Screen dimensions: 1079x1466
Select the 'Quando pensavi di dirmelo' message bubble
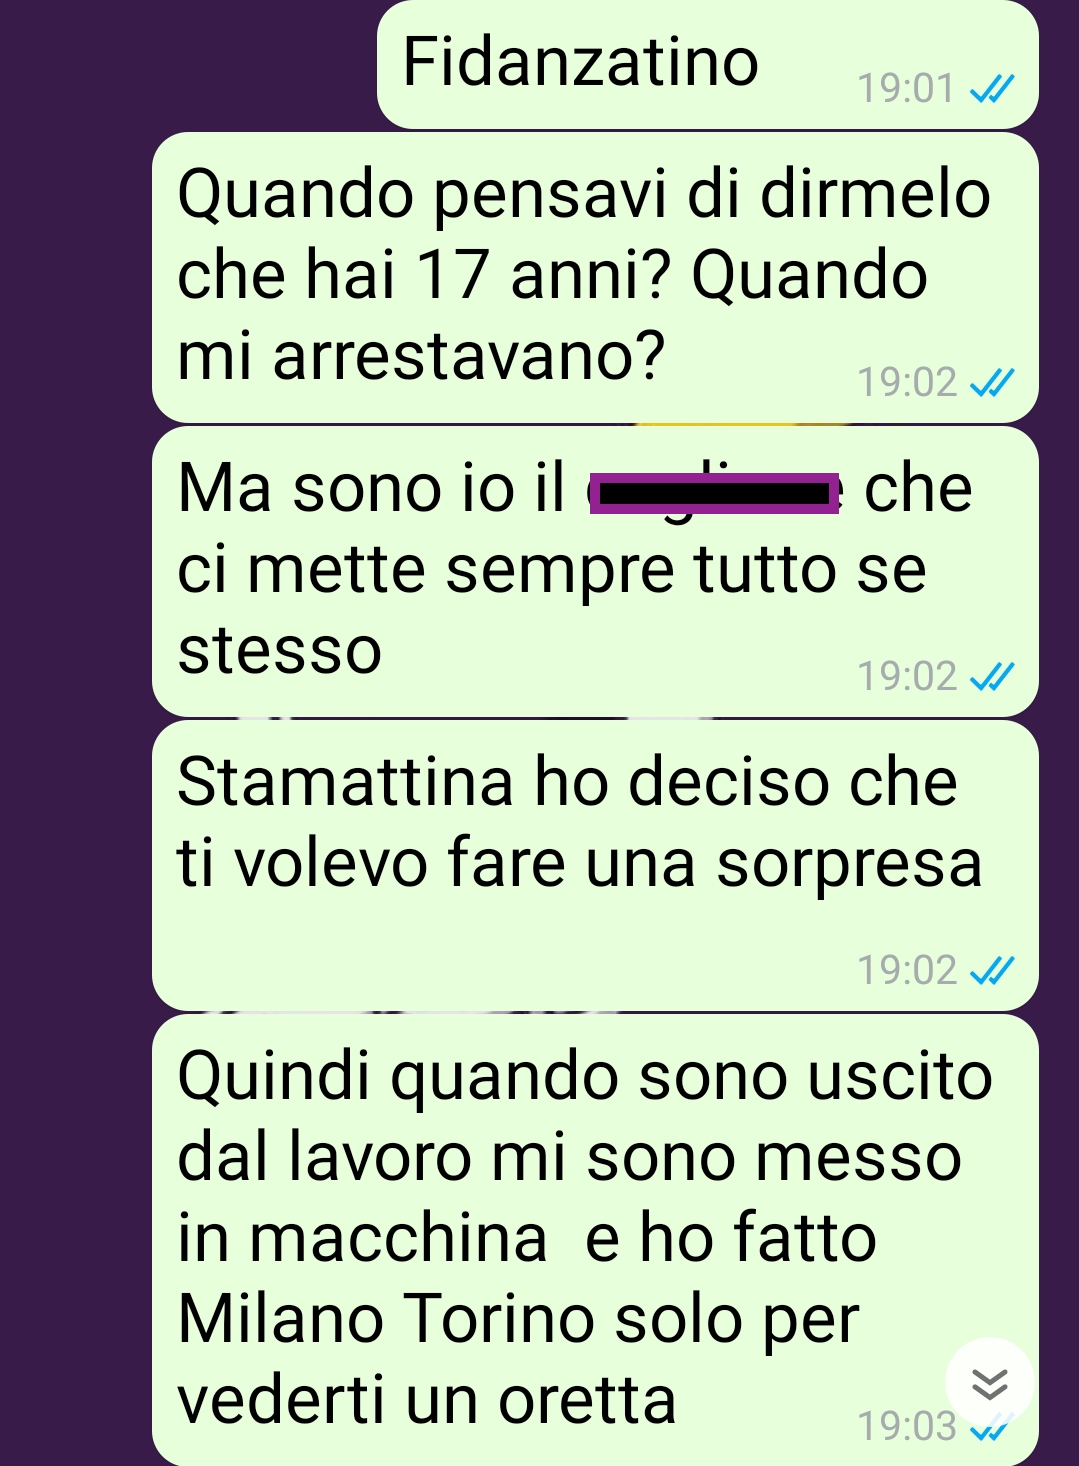(x=595, y=277)
